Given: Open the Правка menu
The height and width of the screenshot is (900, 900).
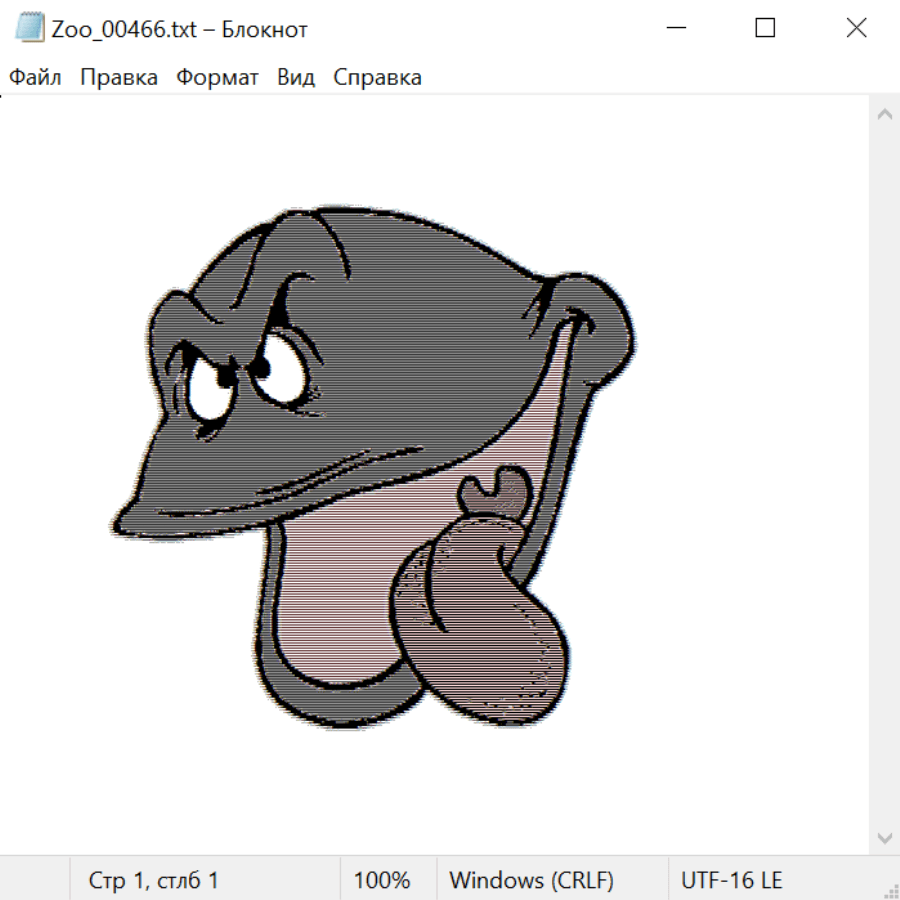Looking at the screenshot, I should coord(118,78).
